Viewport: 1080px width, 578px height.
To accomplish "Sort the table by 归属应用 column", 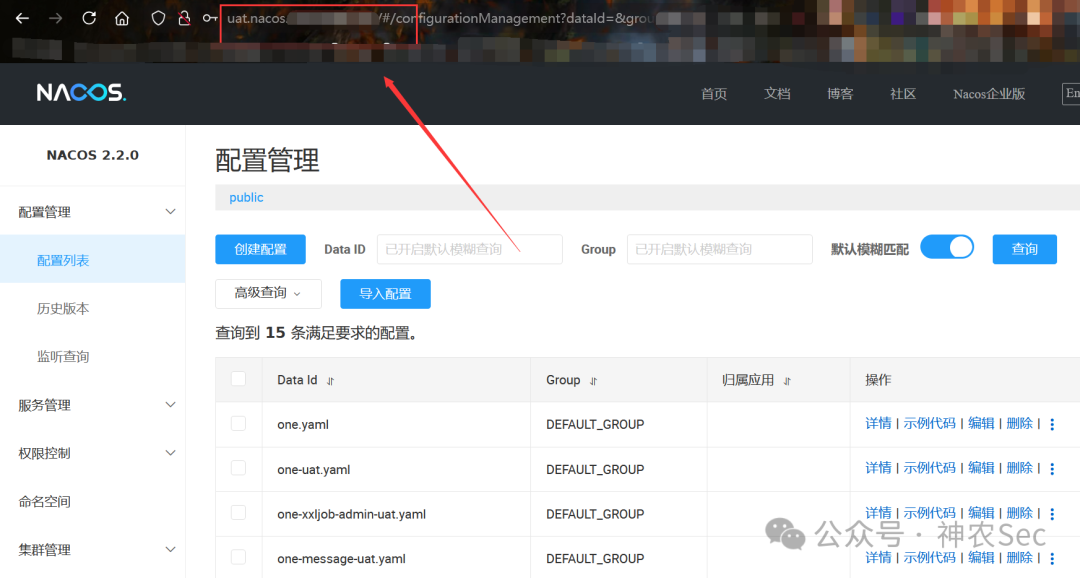I will [787, 381].
